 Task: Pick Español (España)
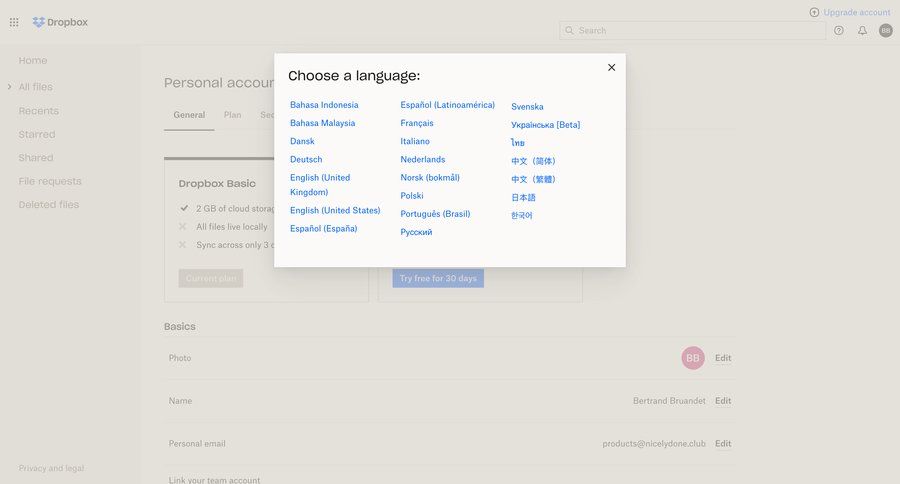[323, 229]
